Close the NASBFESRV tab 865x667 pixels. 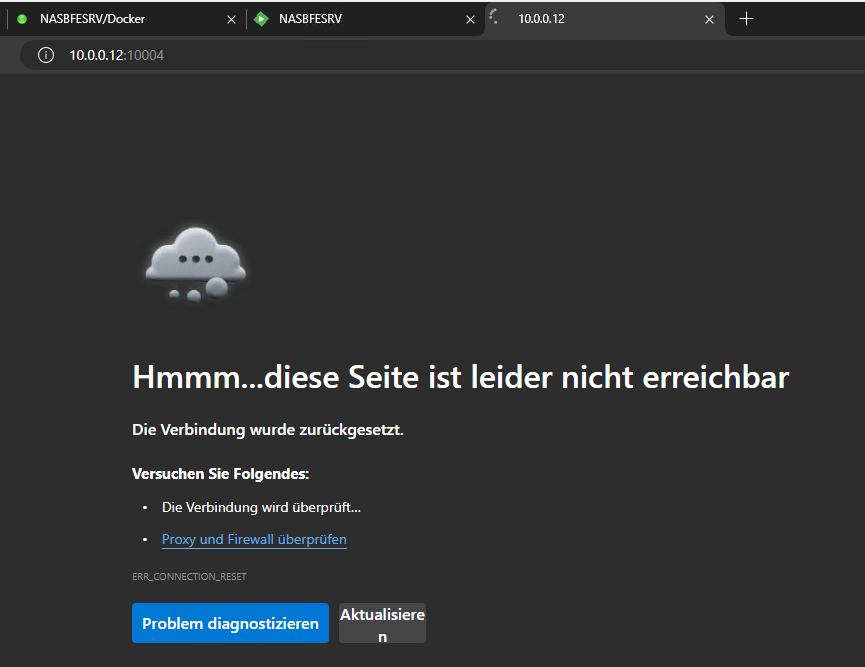point(471,20)
